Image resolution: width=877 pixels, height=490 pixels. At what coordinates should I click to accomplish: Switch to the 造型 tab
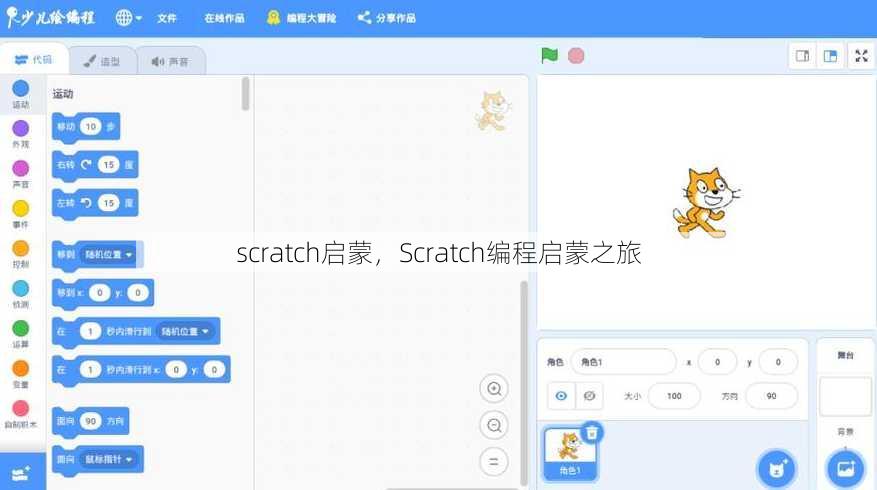(102, 61)
